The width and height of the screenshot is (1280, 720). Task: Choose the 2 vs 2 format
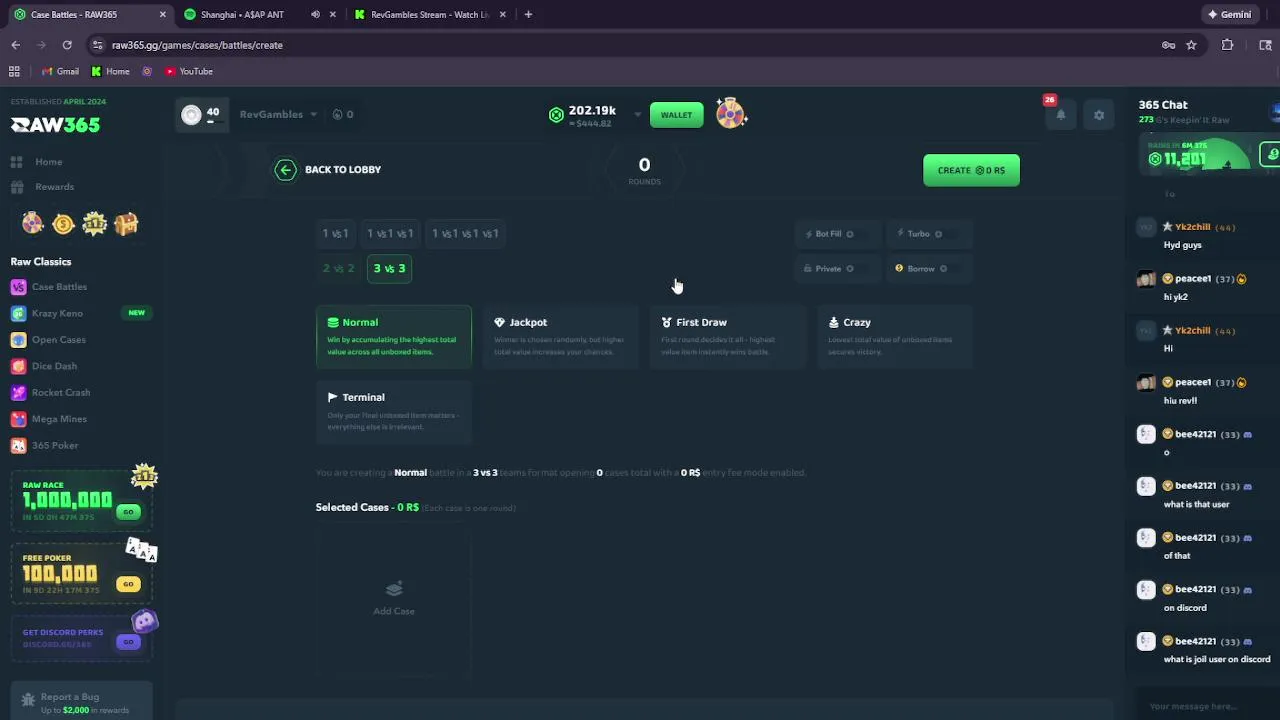tap(338, 269)
